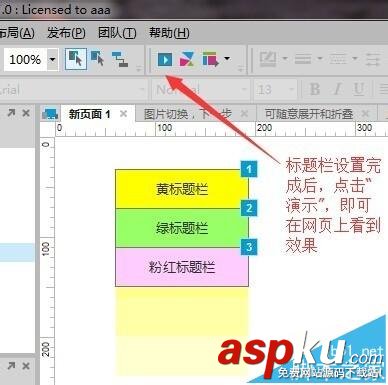Image resolution: width=388 pixels, height=385 pixels.
Task: Click the disabled style edit icon
Action: click(268, 59)
